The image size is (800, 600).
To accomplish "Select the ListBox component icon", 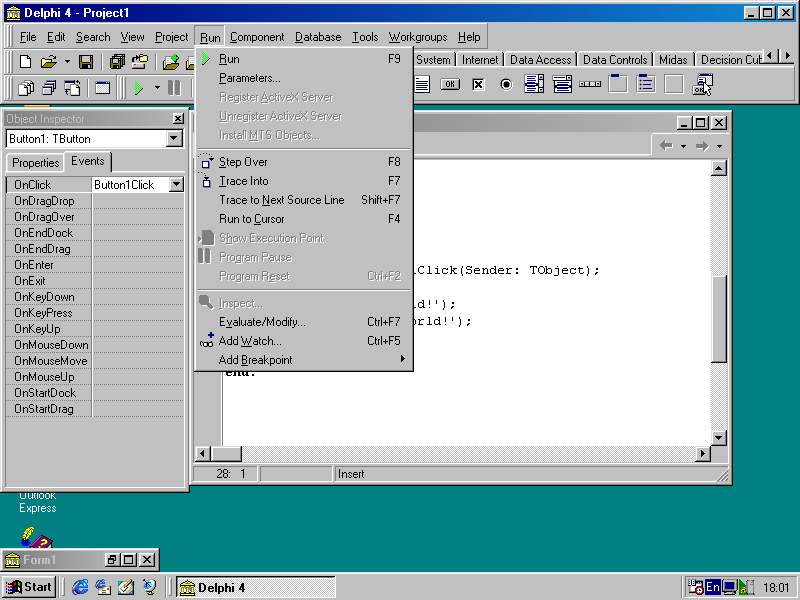I will pos(534,84).
